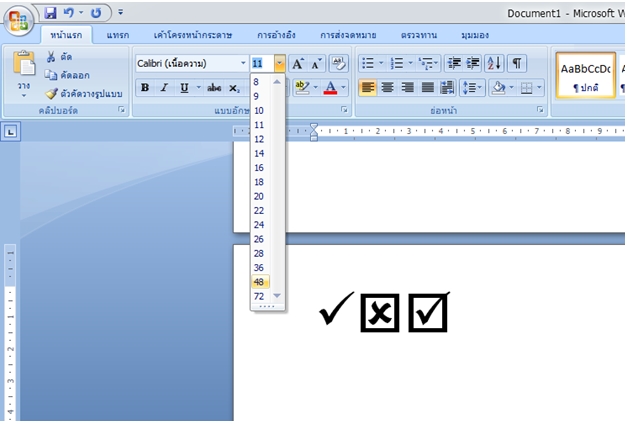Shrink font size with small A
This screenshot has width=628, height=424.
click(x=316, y=63)
